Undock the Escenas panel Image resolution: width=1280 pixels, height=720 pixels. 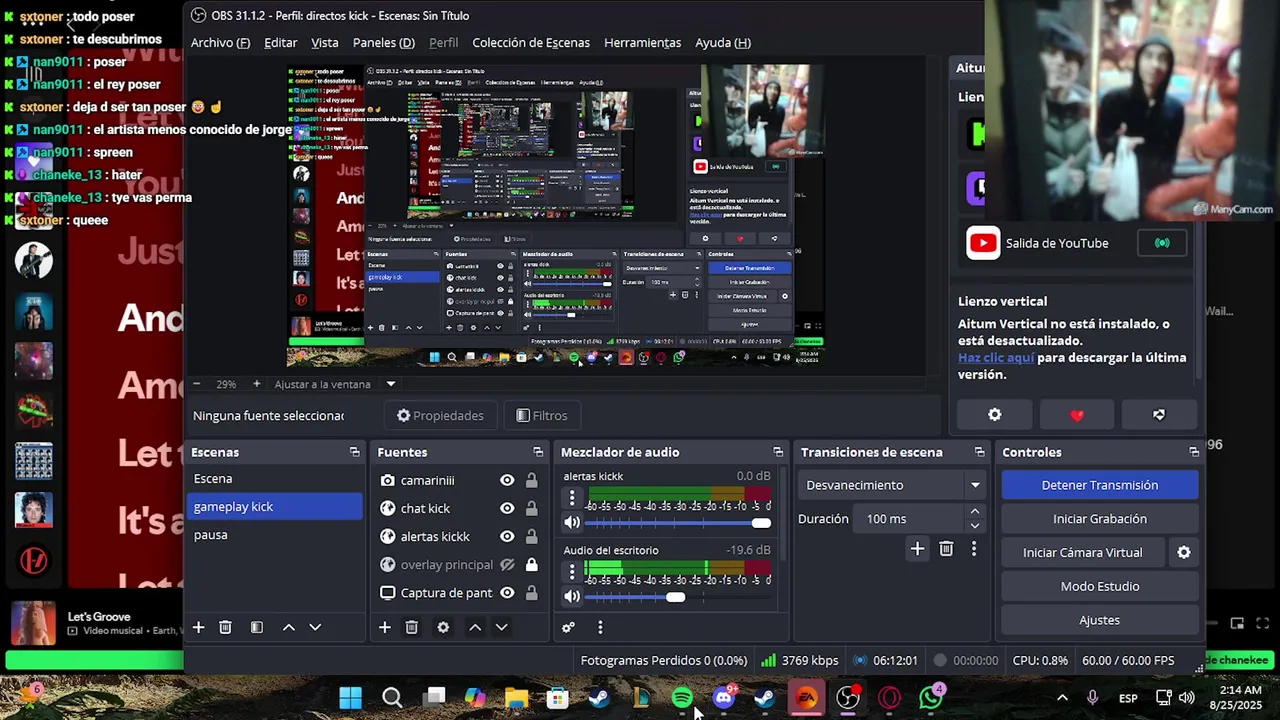pos(354,452)
